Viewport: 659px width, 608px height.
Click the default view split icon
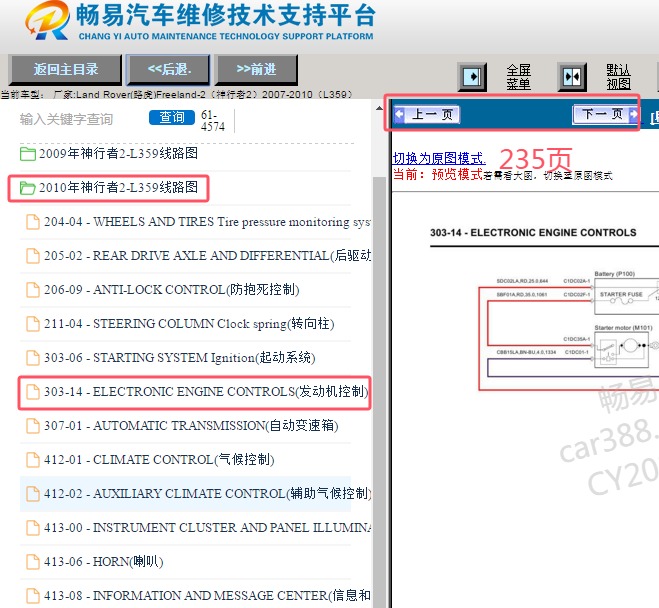572,77
